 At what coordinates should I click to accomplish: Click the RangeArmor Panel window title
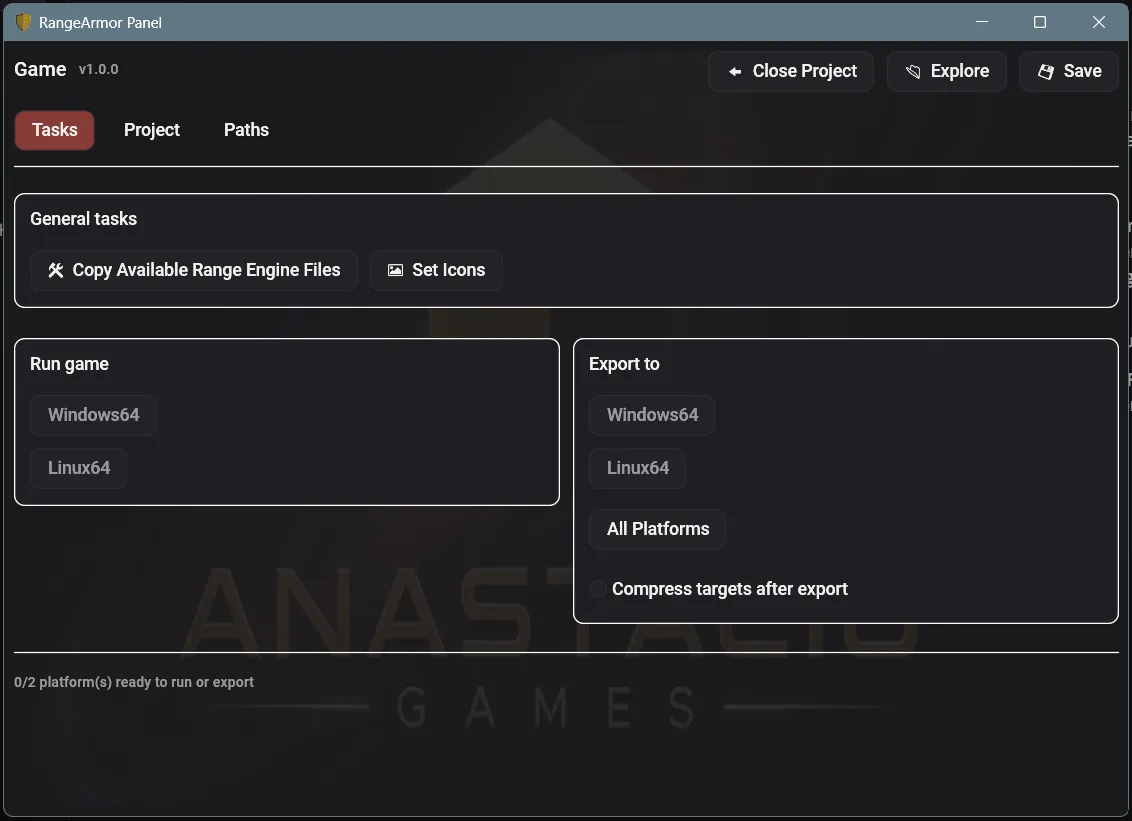click(x=100, y=22)
